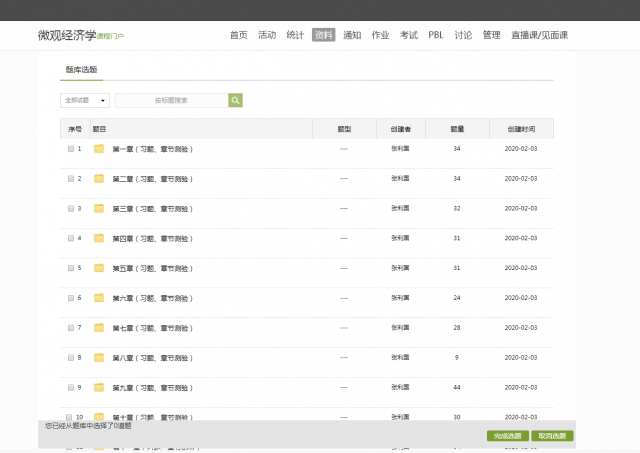The height and width of the screenshot is (453, 640).
Task: Click the green search magnifier icon
Action: (236, 100)
